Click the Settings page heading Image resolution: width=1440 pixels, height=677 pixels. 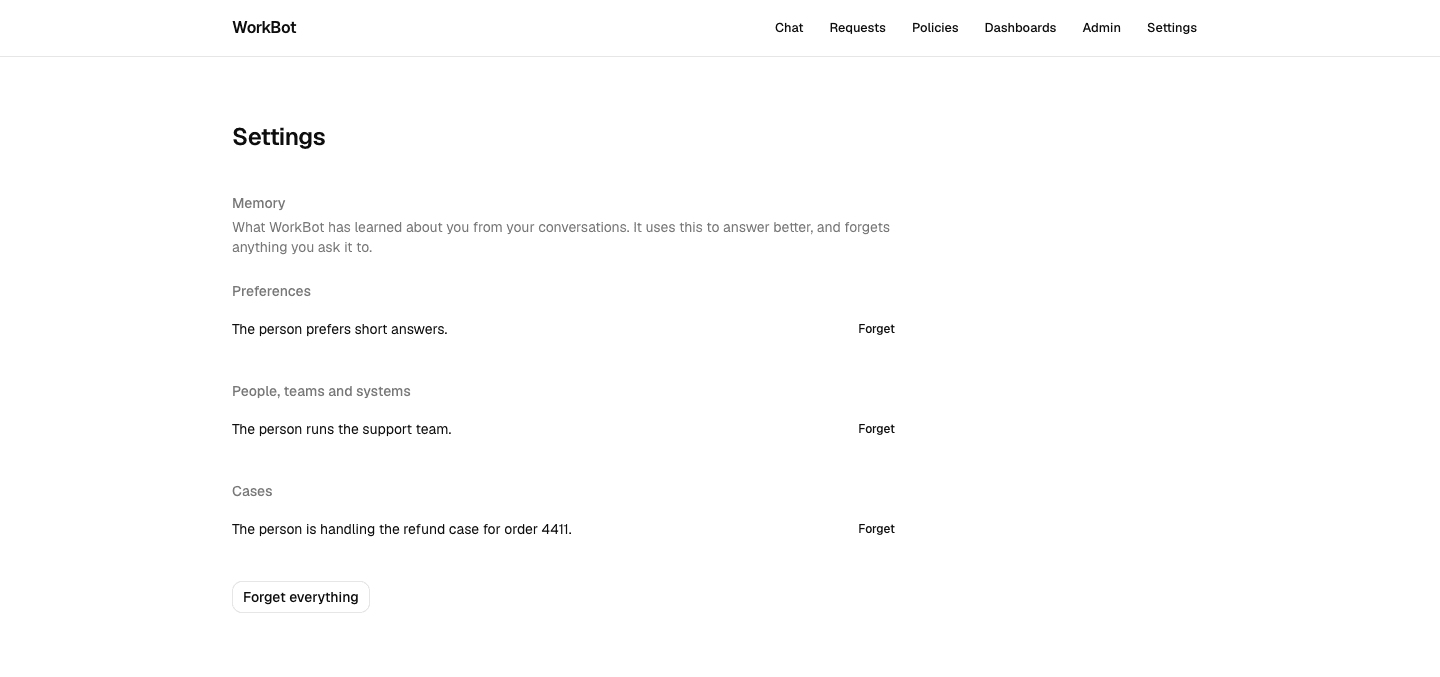pyautogui.click(x=279, y=137)
